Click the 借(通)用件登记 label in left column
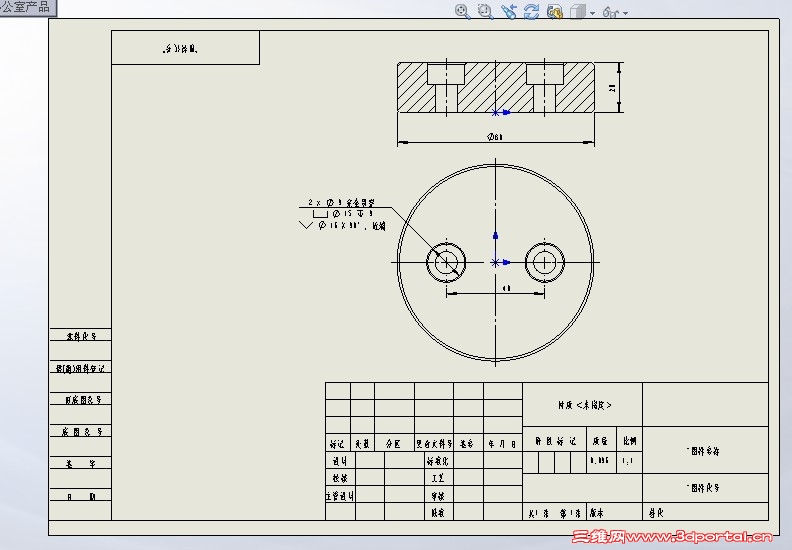This screenshot has width=792, height=550. [x=80, y=368]
